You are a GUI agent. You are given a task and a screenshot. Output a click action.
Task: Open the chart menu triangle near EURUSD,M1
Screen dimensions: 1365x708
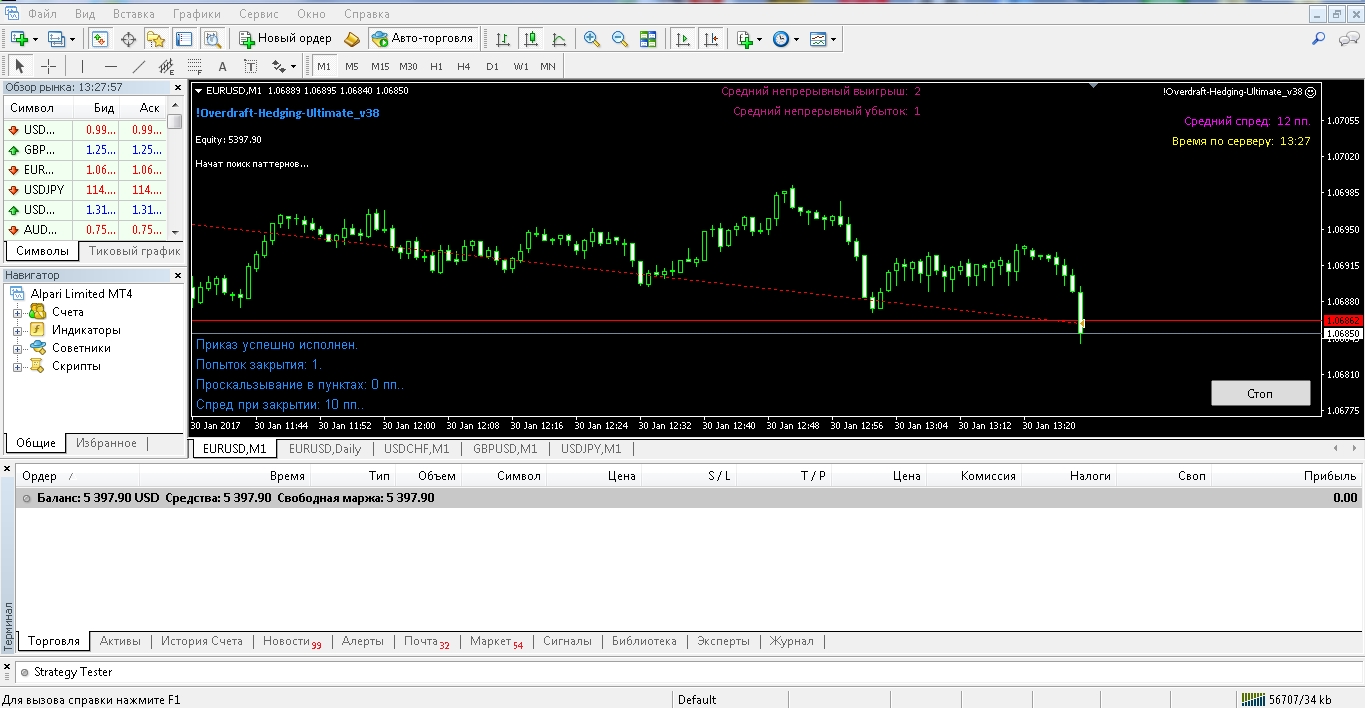click(199, 91)
